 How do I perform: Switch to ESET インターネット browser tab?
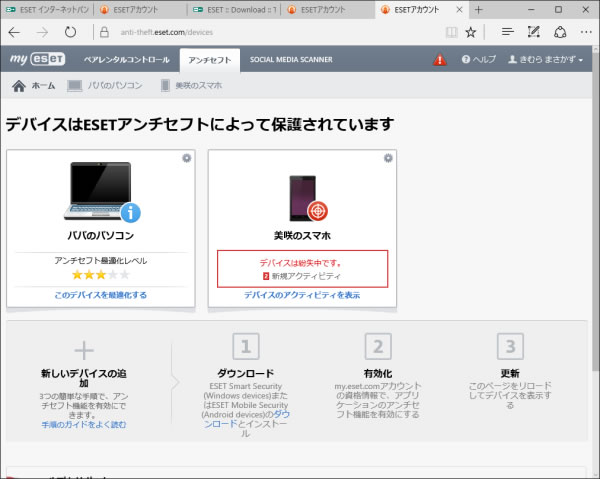[x=47, y=10]
